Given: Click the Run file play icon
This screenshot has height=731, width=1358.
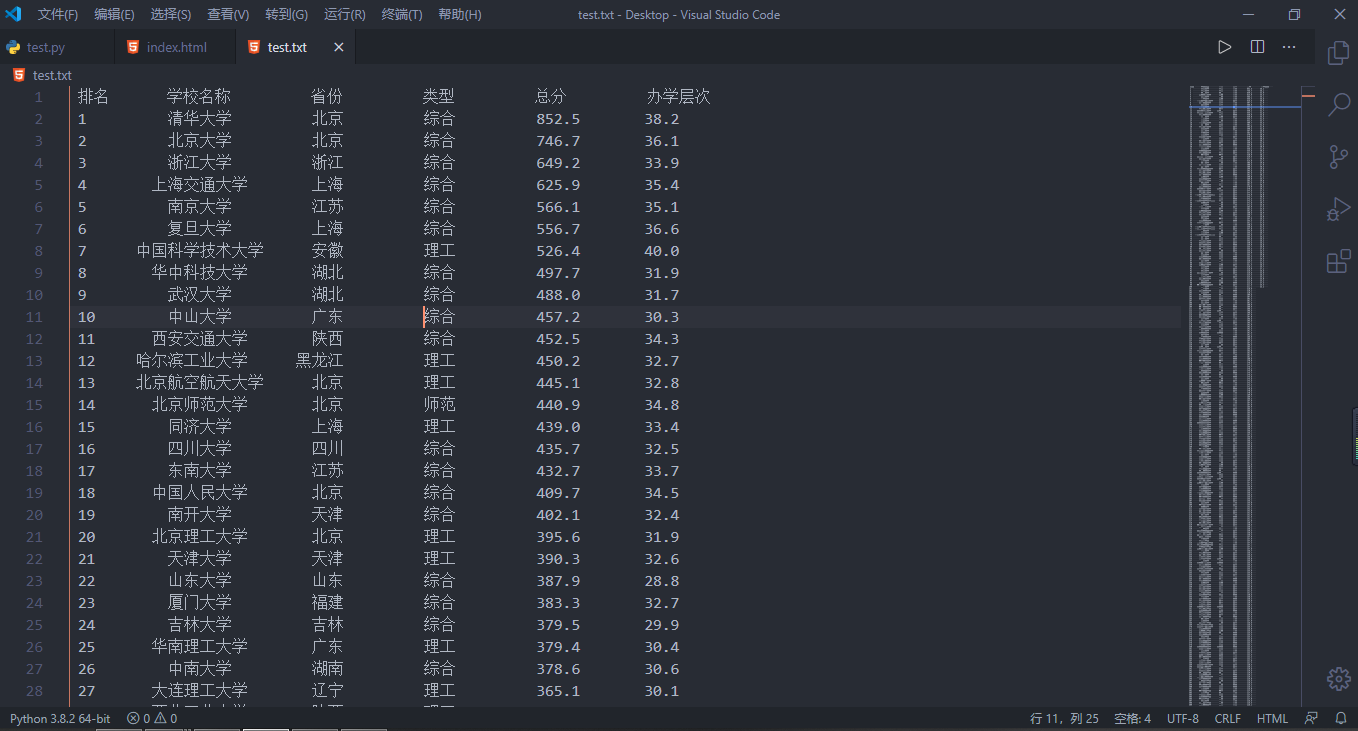Looking at the screenshot, I should pyautogui.click(x=1224, y=47).
